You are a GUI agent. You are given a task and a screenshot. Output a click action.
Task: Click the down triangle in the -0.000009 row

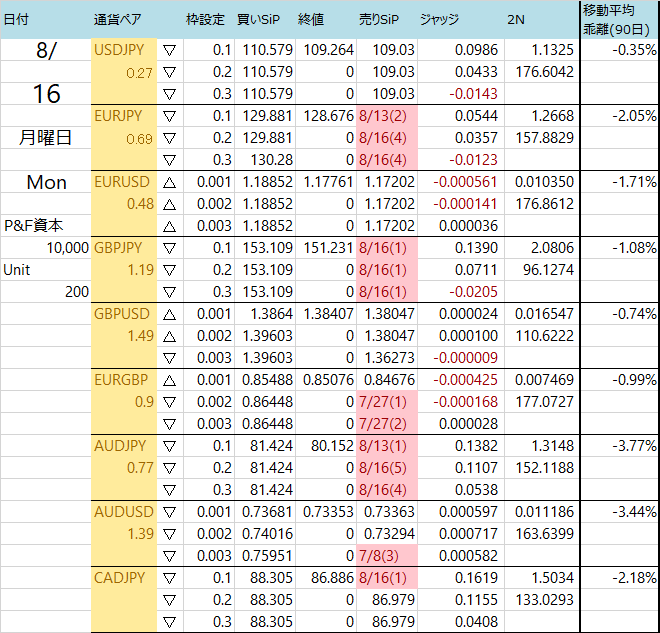coord(169,358)
